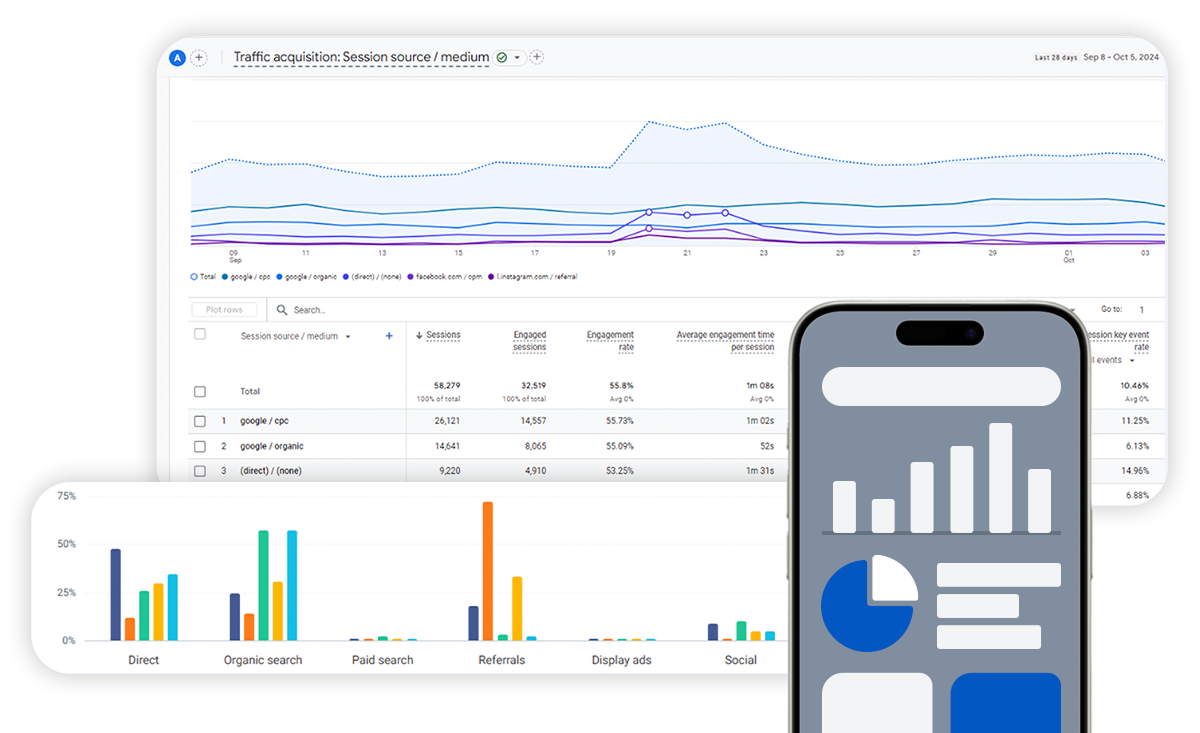Click the 'Total' legend marker under the chart

pyautogui.click(x=194, y=277)
